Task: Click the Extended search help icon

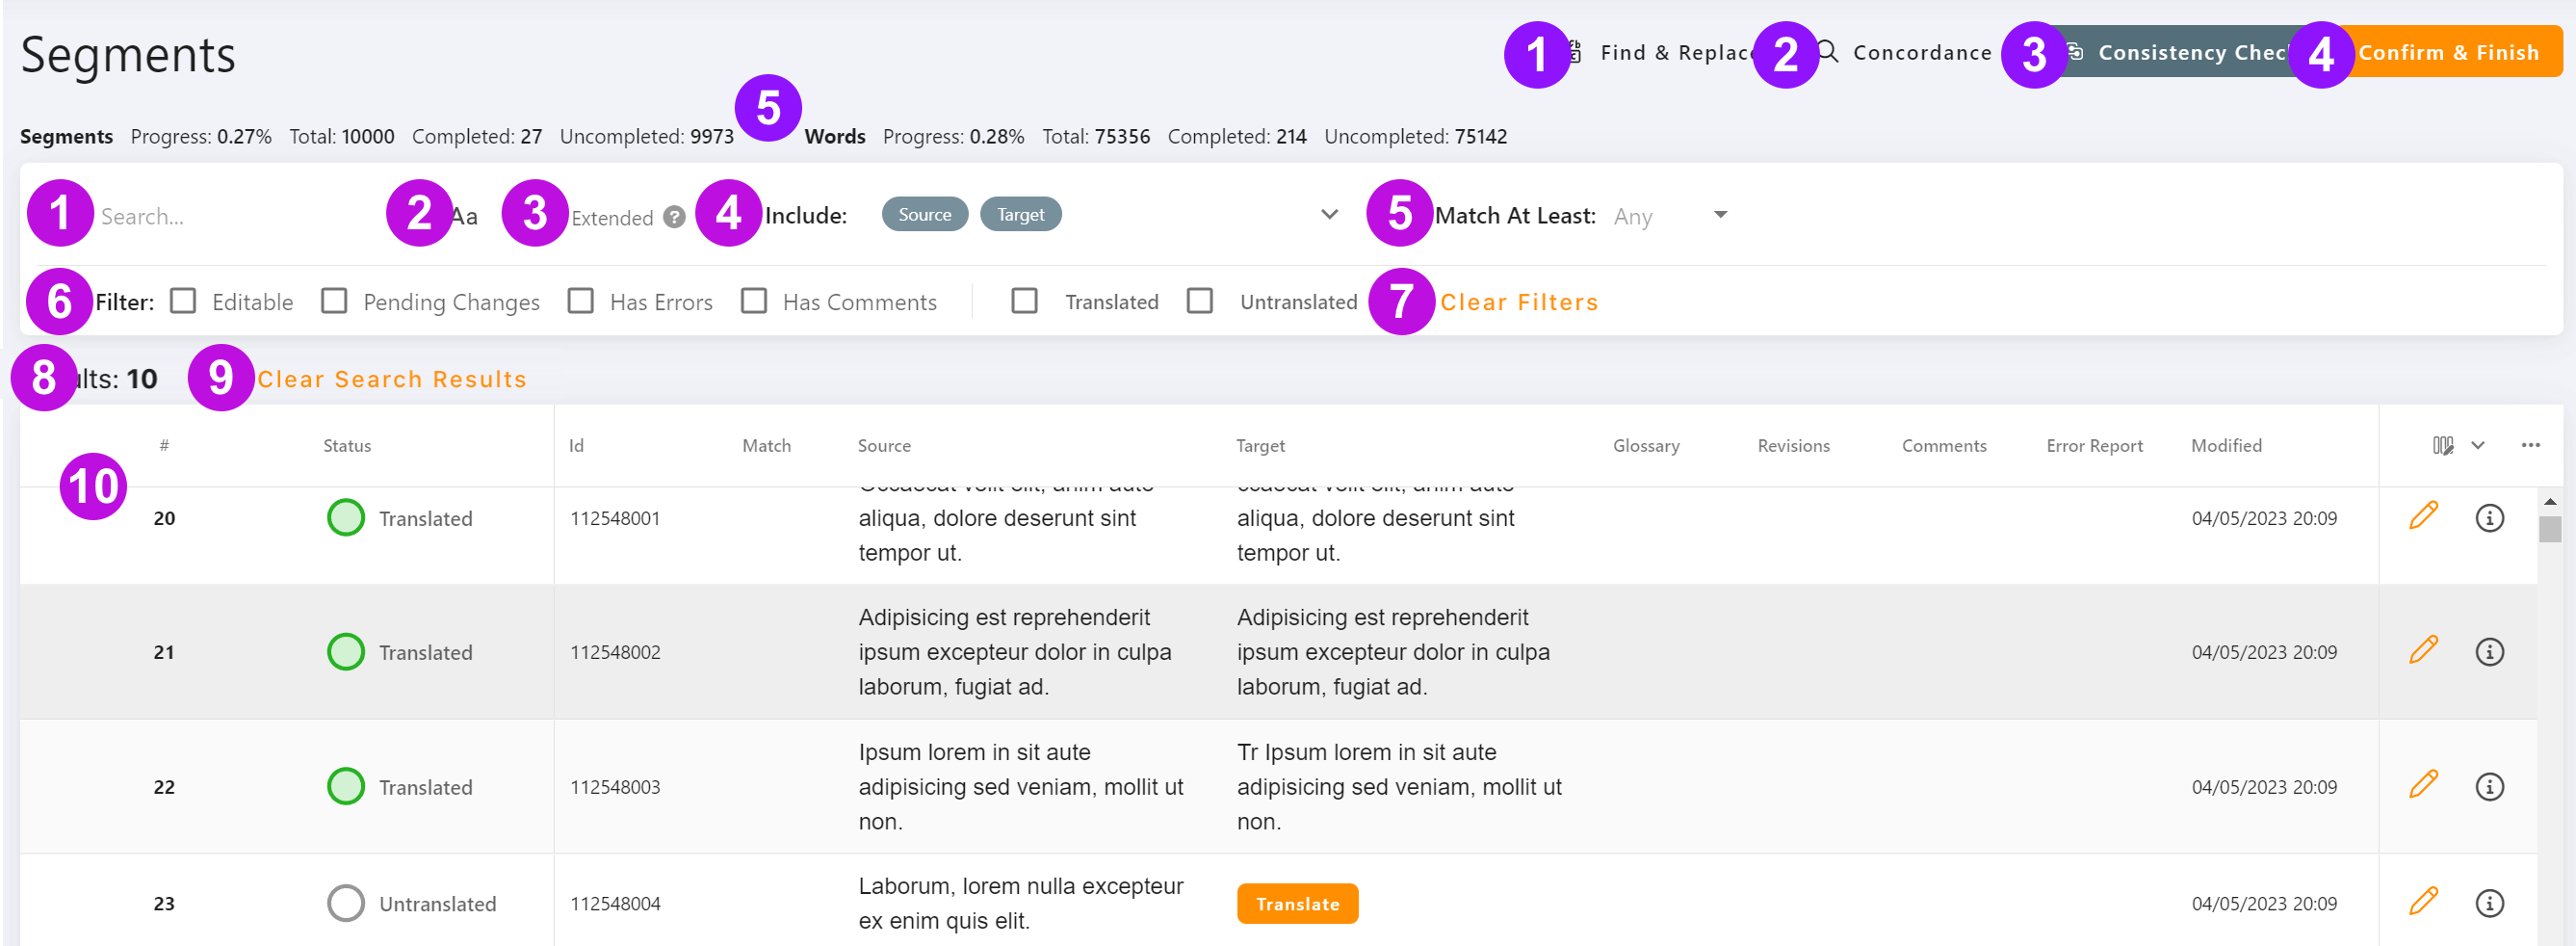Action: point(674,216)
